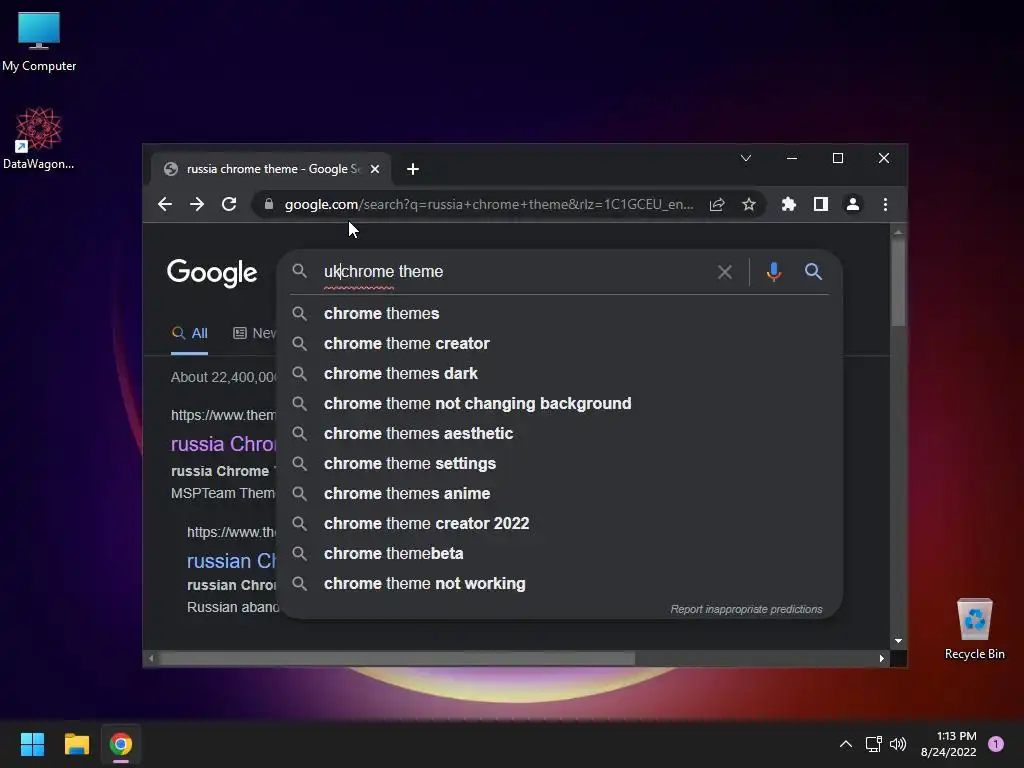Click the scroll down arrow

click(x=899, y=641)
